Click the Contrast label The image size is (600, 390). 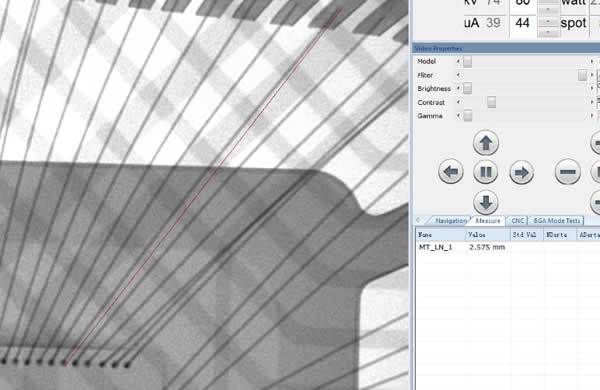coord(431,102)
